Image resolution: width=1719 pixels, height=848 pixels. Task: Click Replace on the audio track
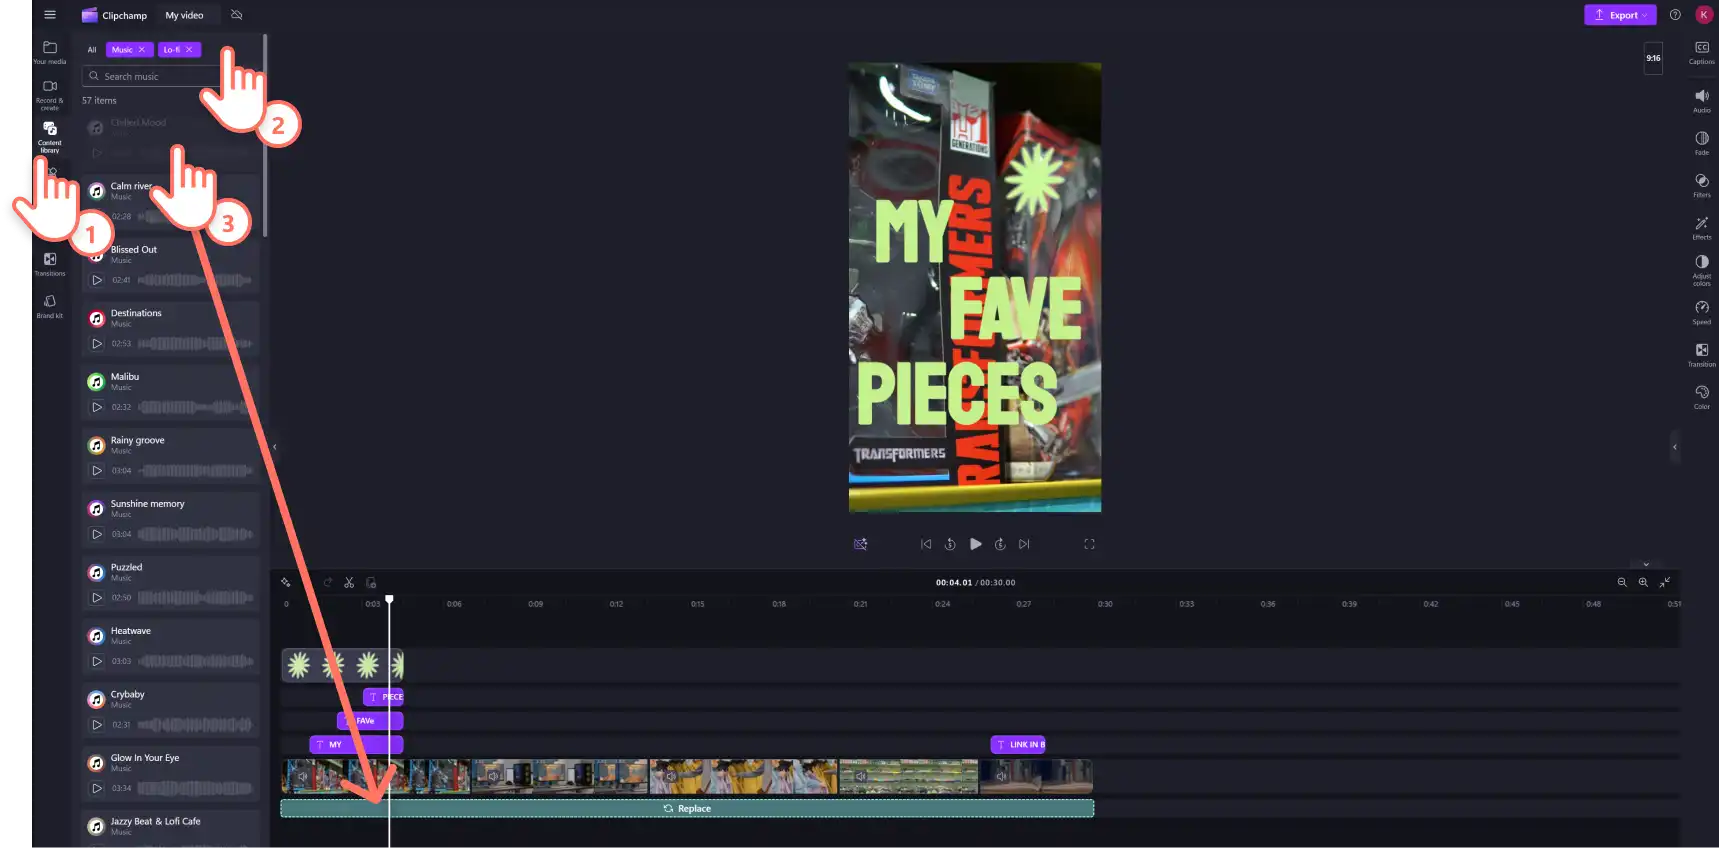click(687, 808)
